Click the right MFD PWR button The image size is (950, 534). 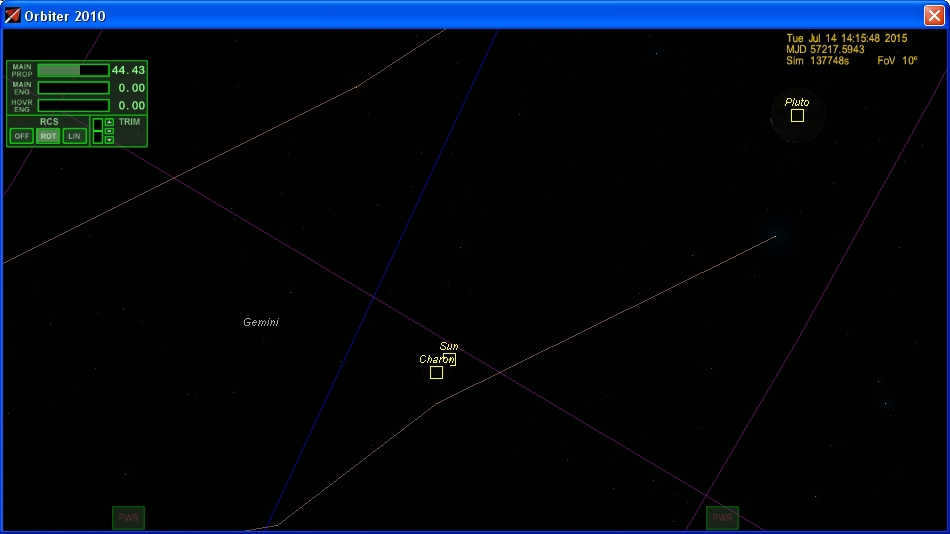[x=722, y=518]
